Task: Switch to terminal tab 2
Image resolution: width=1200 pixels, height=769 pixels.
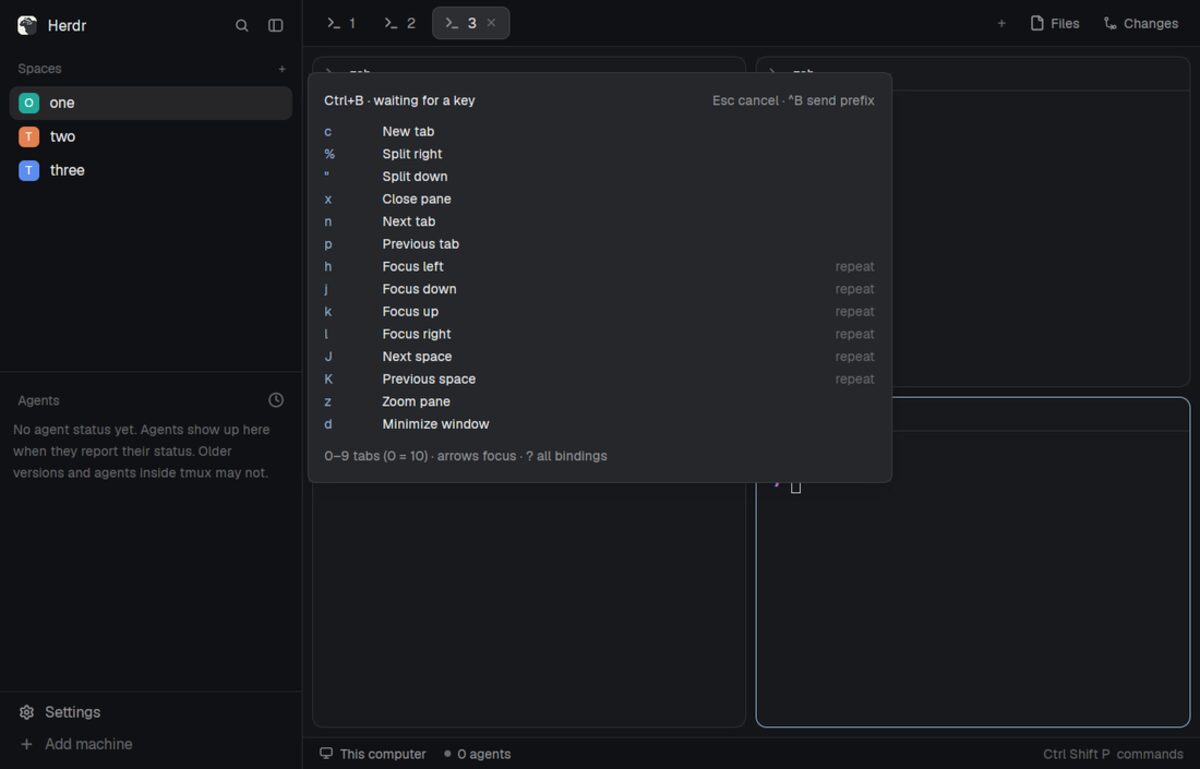Action: click(x=400, y=23)
